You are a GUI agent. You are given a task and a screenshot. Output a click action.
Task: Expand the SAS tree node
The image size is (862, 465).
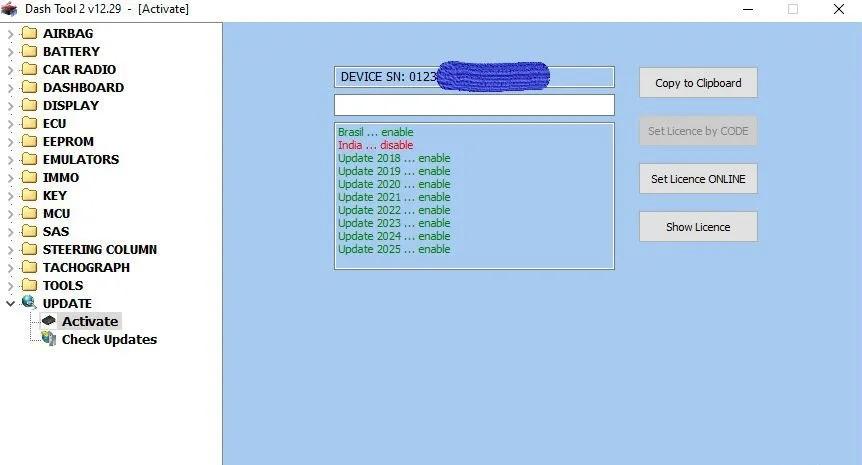point(10,232)
